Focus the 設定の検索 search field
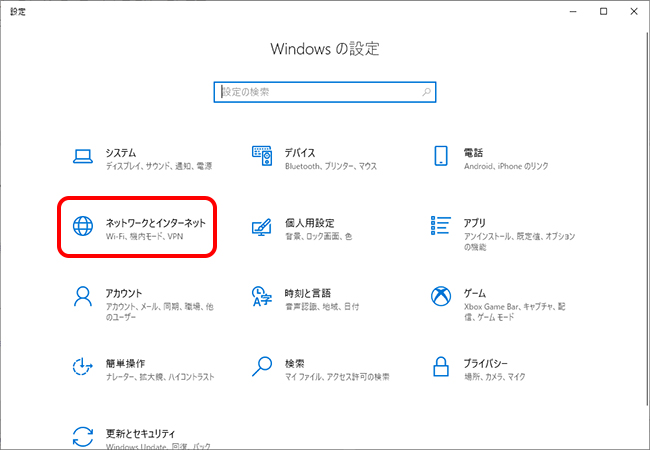Screen dimensions: 650x450 pyautogui.click(x=325, y=92)
